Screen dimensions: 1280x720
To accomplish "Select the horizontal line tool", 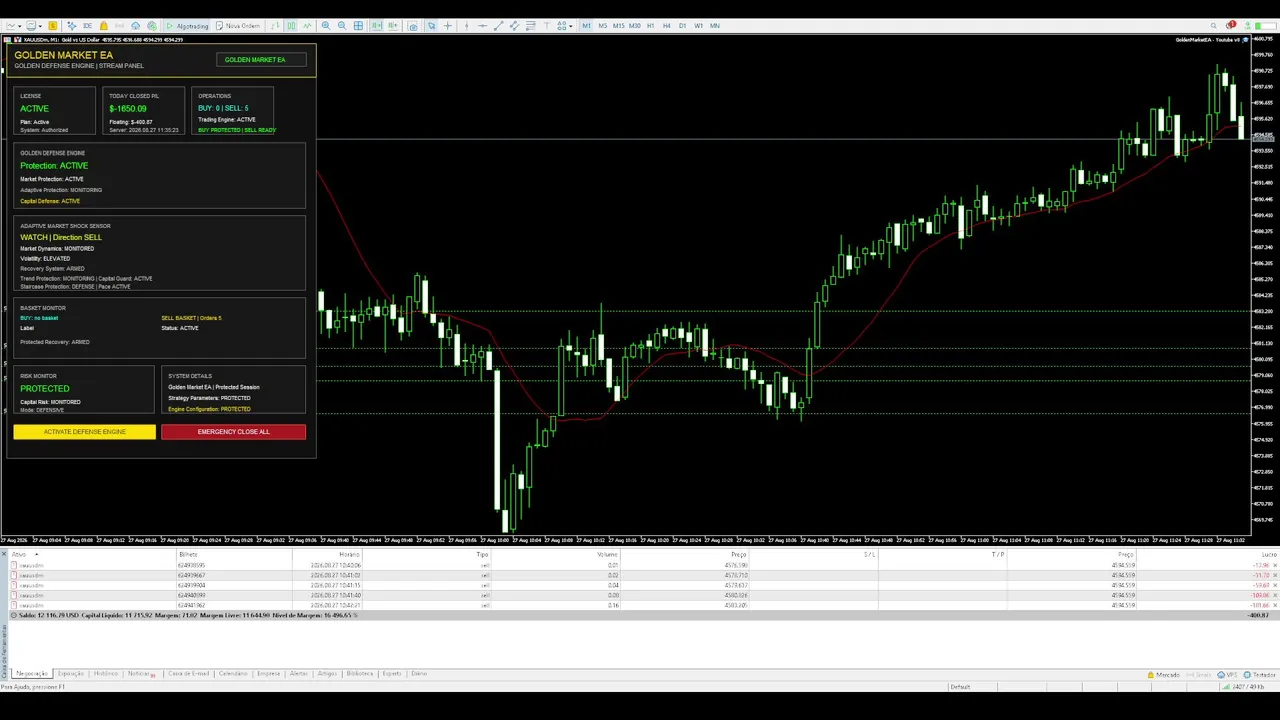I will pos(482,26).
